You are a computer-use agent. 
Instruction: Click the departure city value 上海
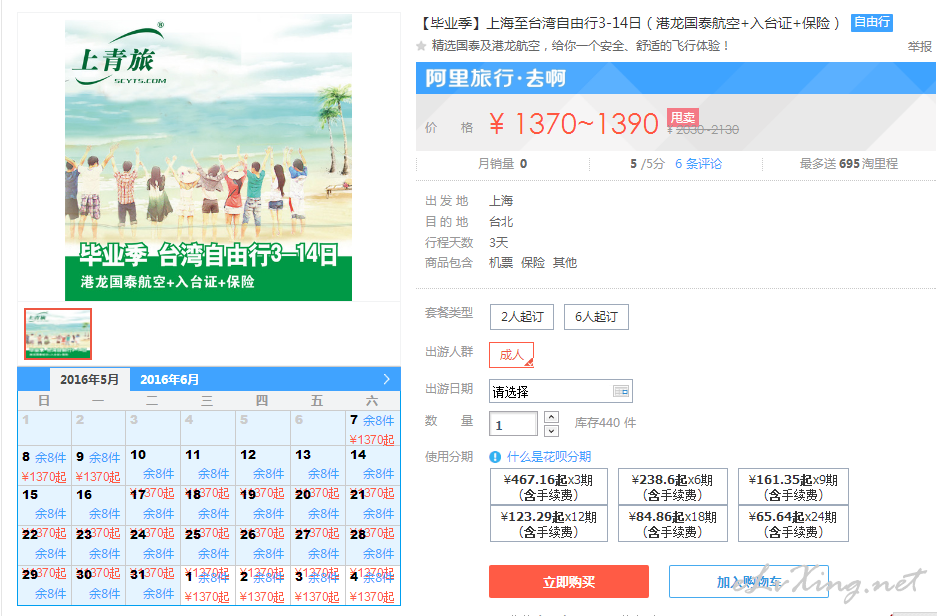coord(501,201)
